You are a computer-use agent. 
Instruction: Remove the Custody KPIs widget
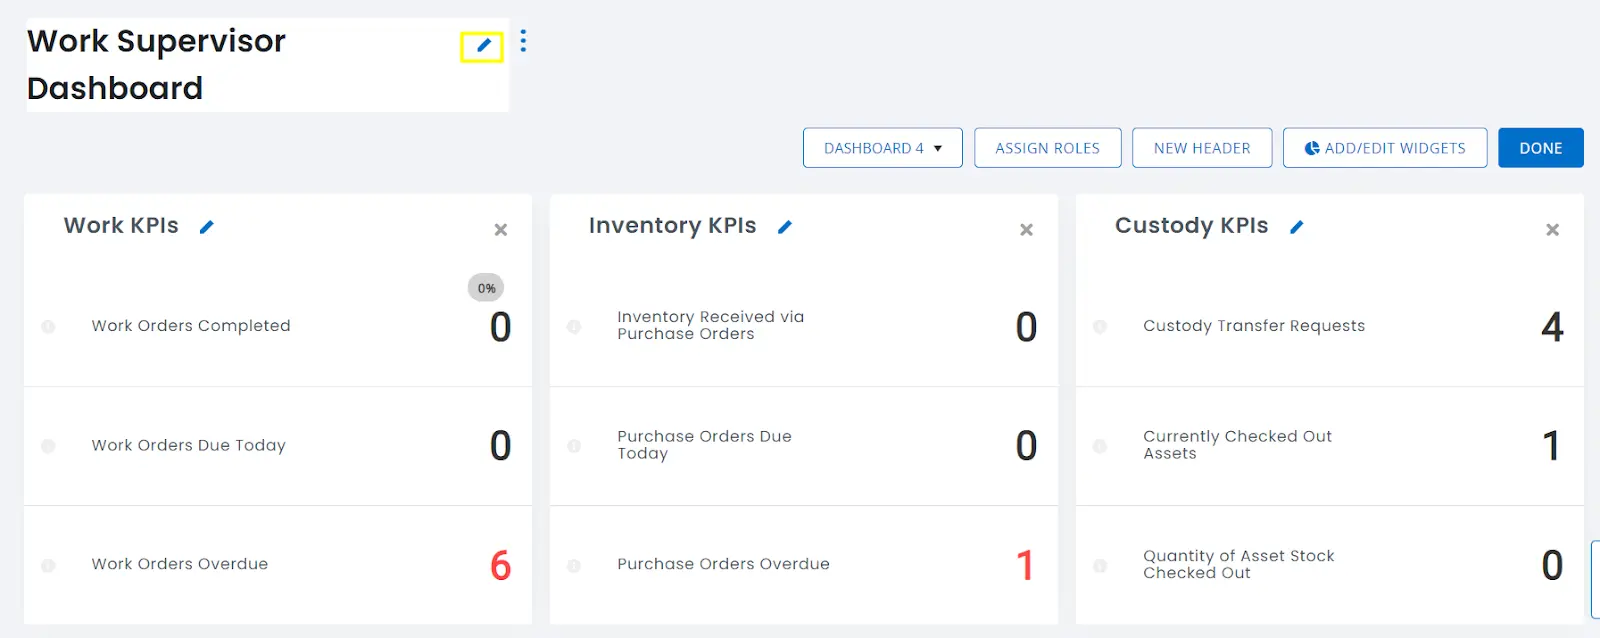coord(1553,230)
